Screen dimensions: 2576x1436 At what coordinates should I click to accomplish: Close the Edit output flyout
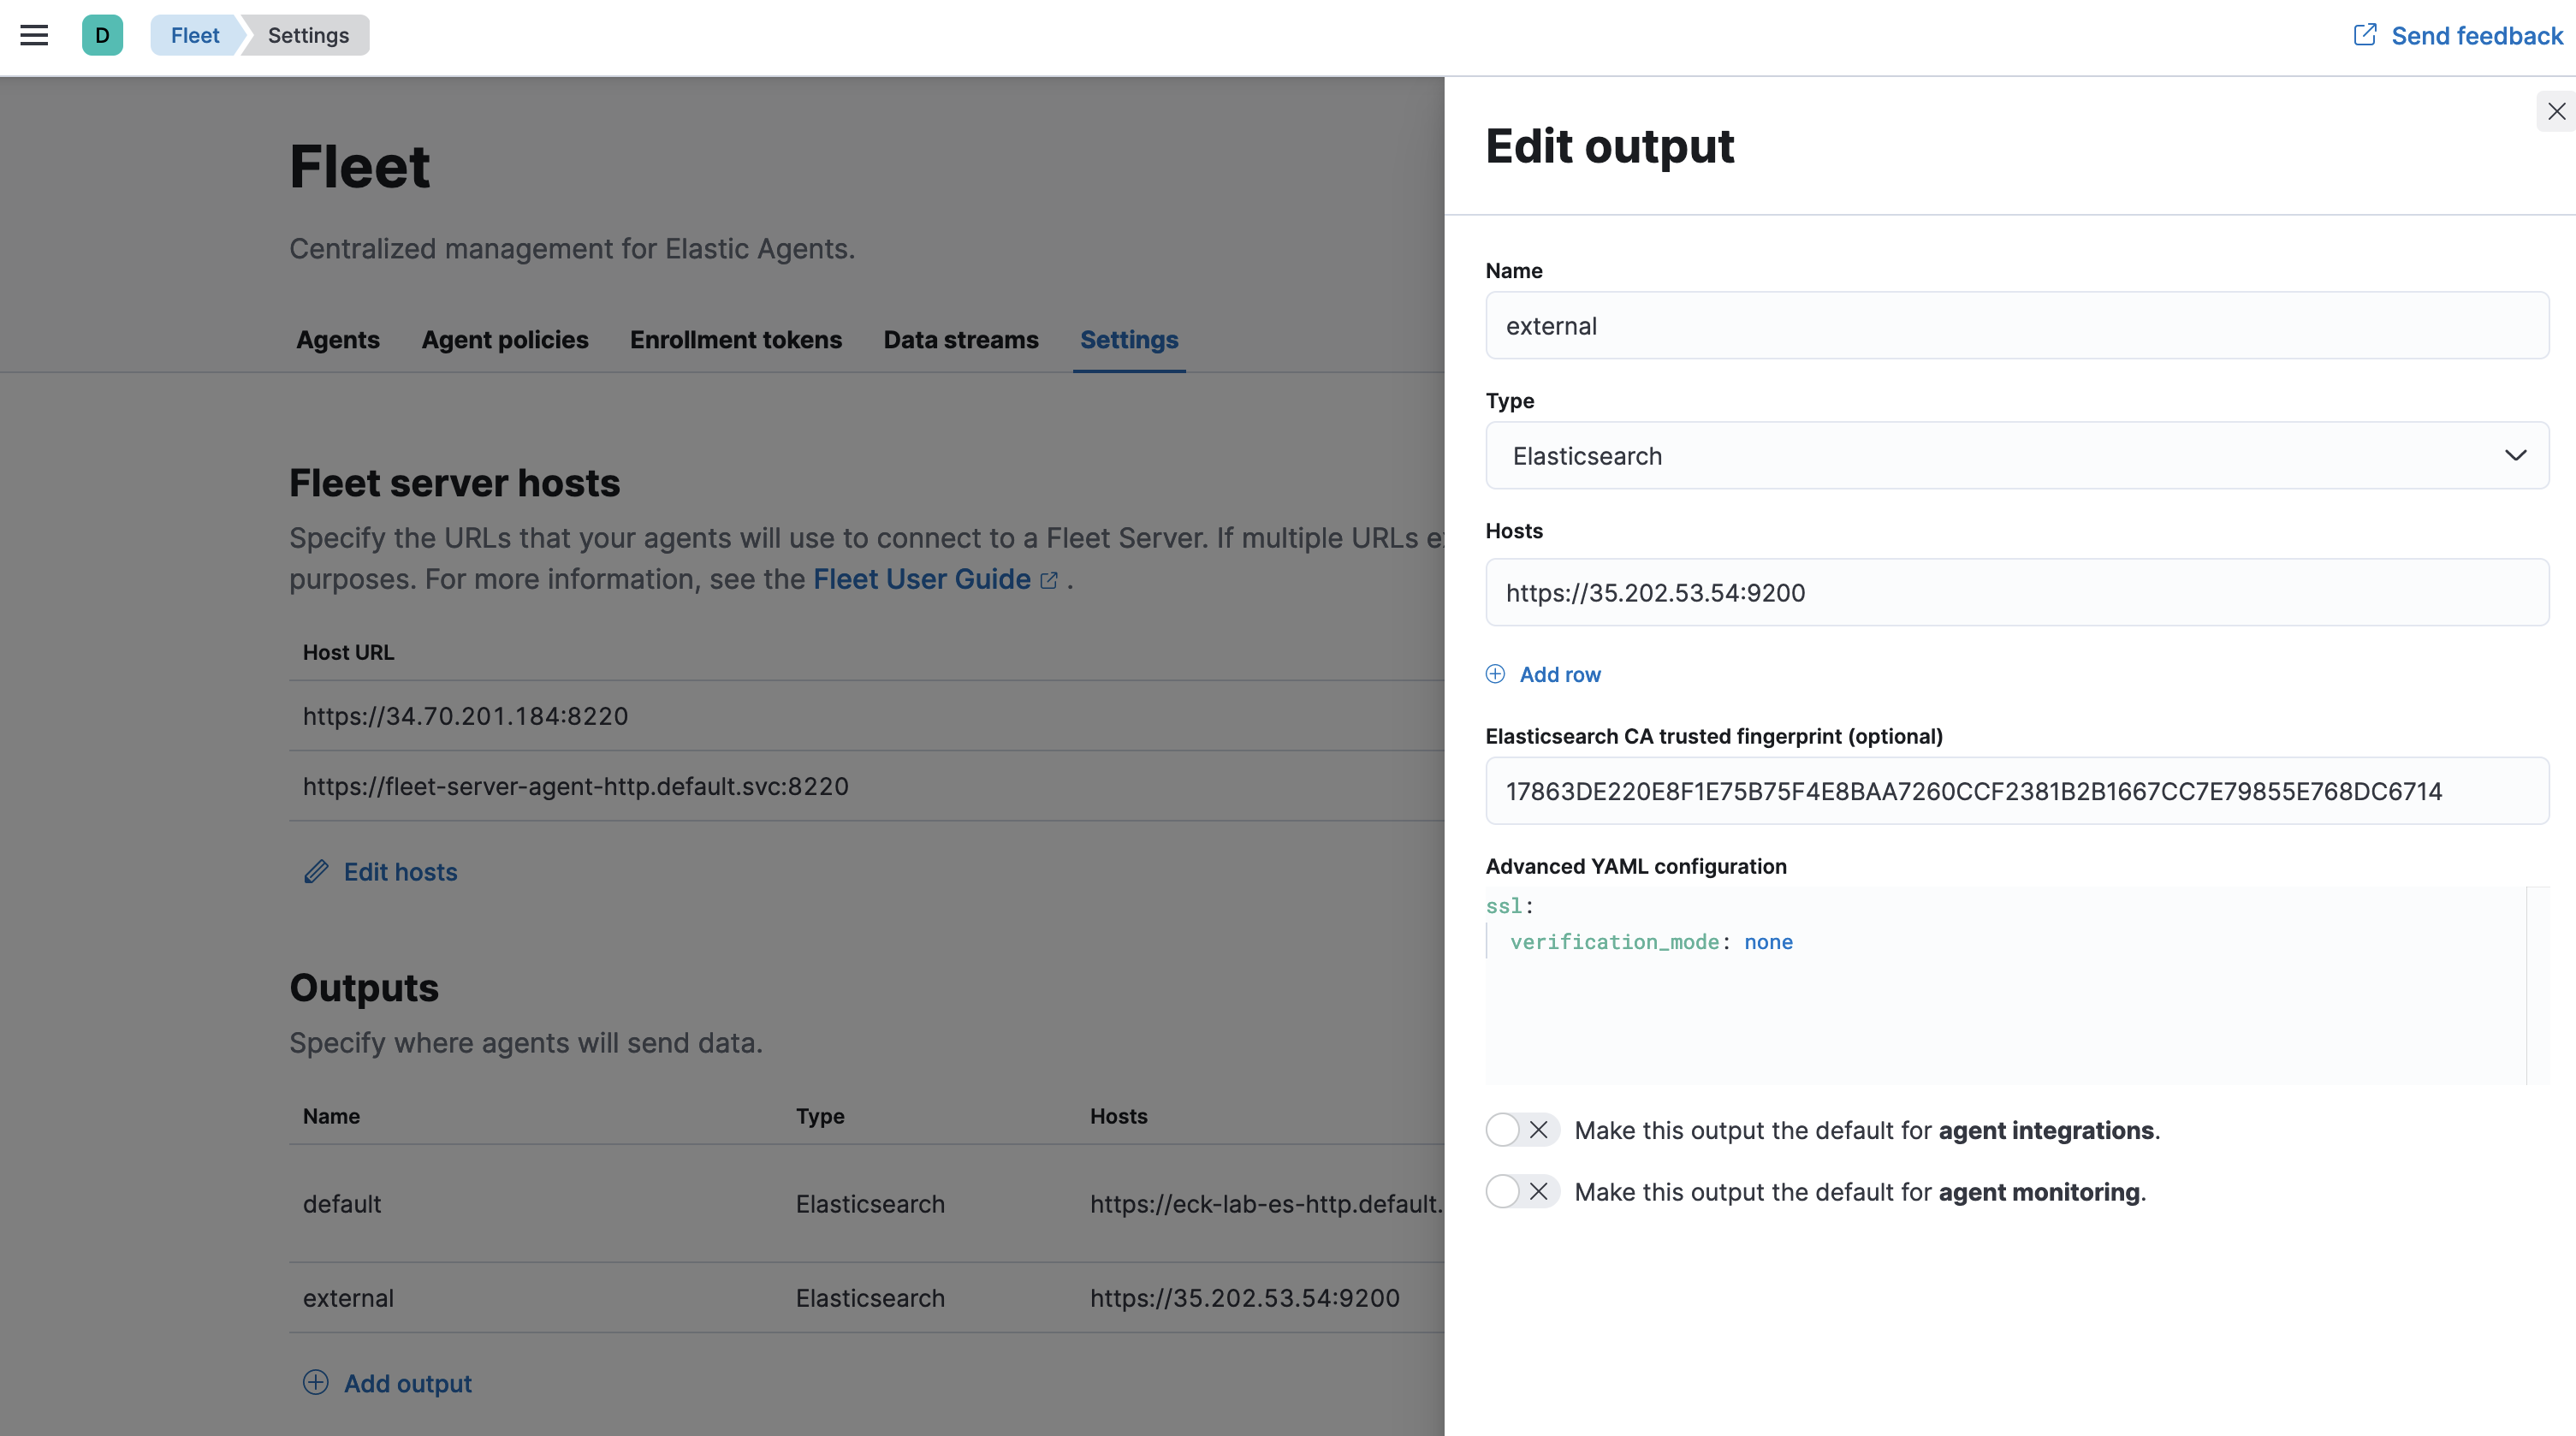2556,111
